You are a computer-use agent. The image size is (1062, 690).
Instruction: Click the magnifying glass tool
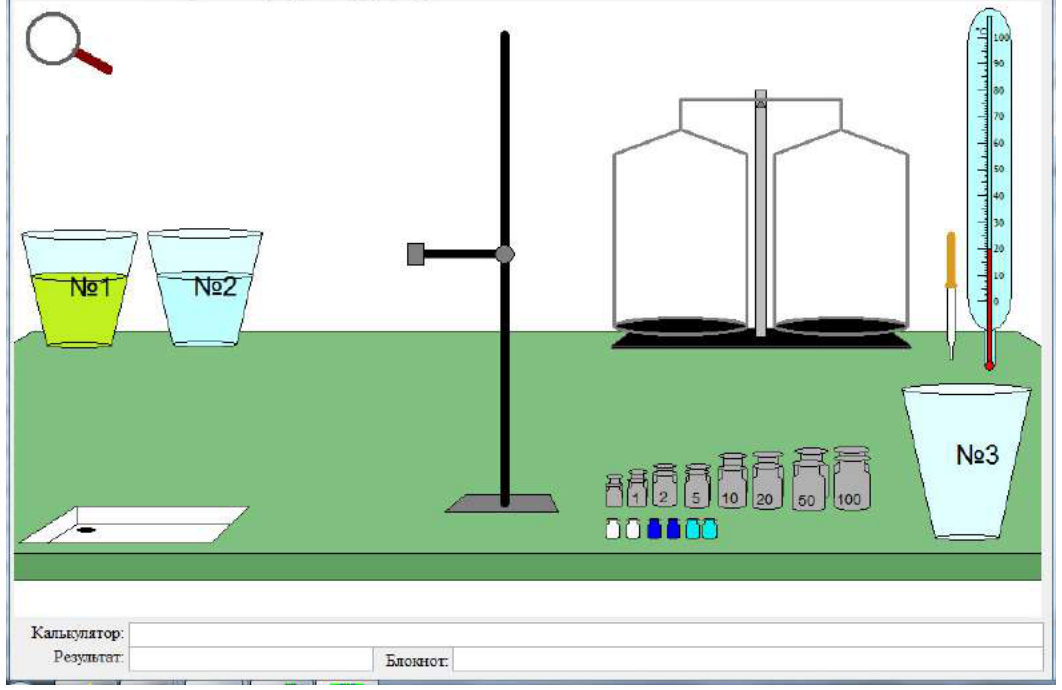(68, 43)
